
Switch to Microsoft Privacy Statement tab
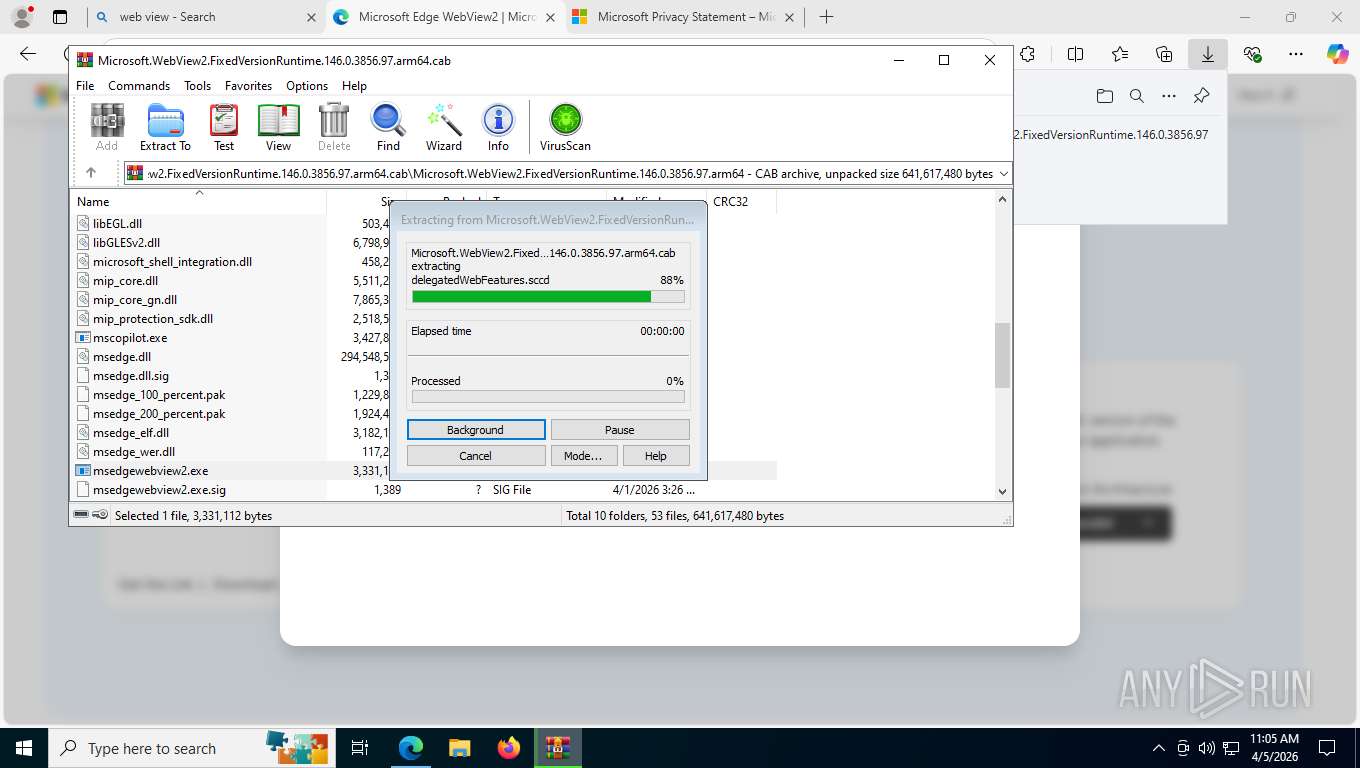click(683, 17)
